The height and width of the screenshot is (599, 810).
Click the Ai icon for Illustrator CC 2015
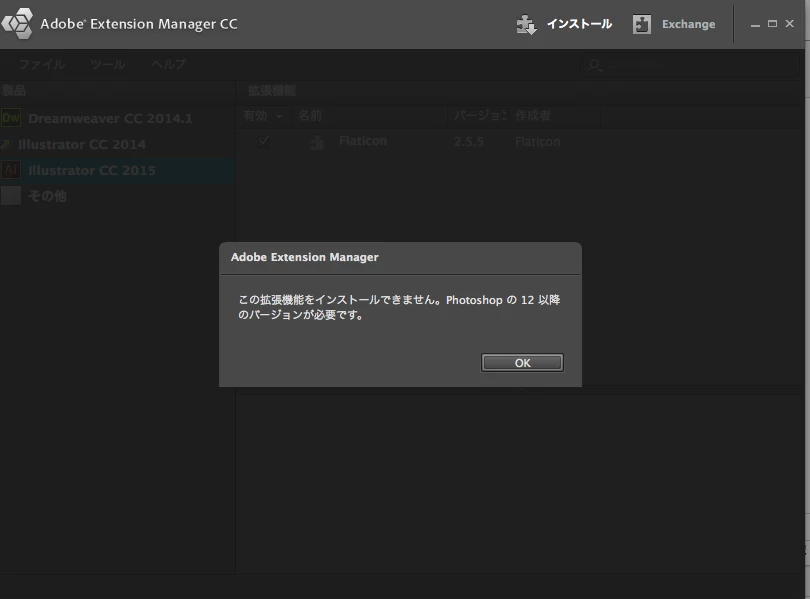coord(11,170)
